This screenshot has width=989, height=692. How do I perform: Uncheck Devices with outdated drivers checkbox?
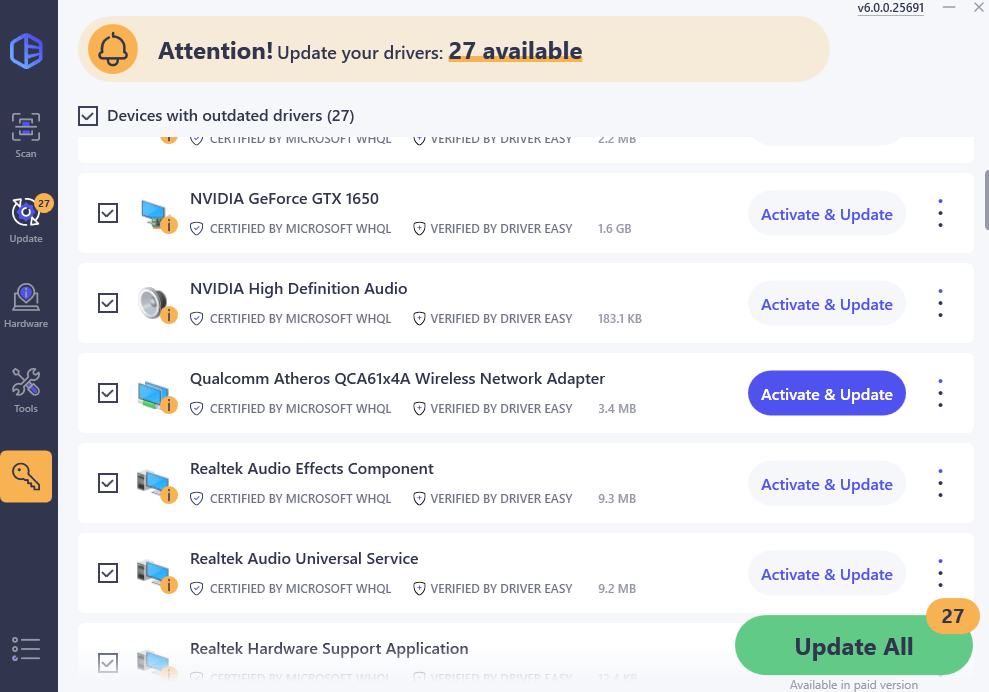click(88, 116)
